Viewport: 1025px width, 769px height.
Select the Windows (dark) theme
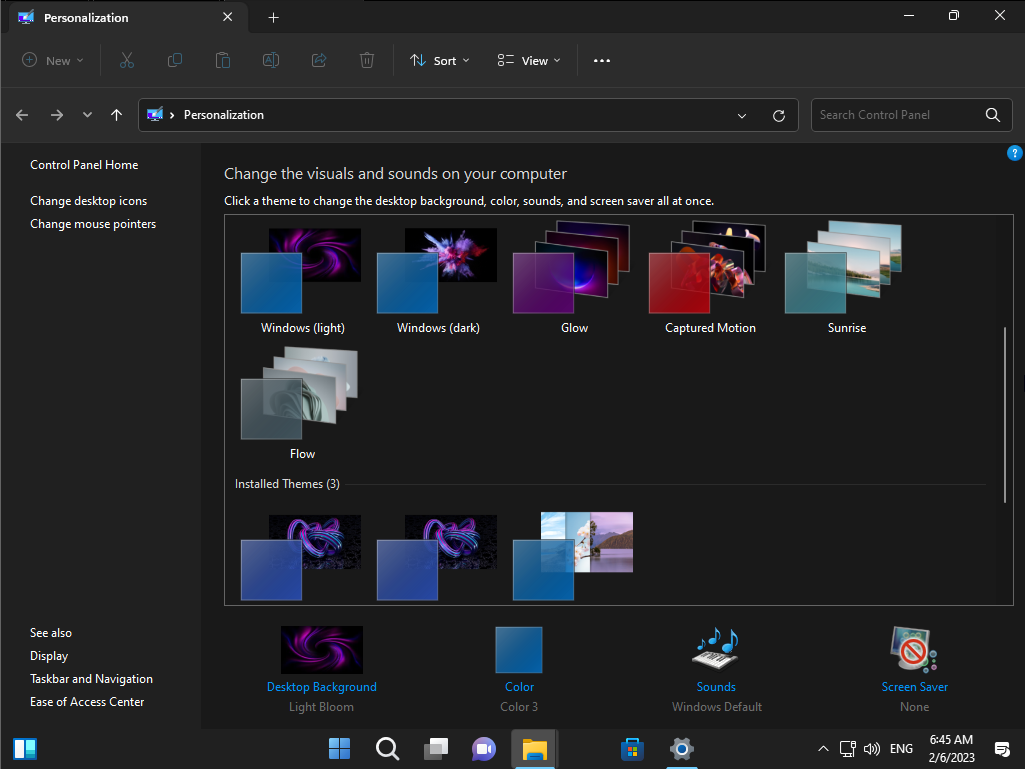pyautogui.click(x=438, y=281)
